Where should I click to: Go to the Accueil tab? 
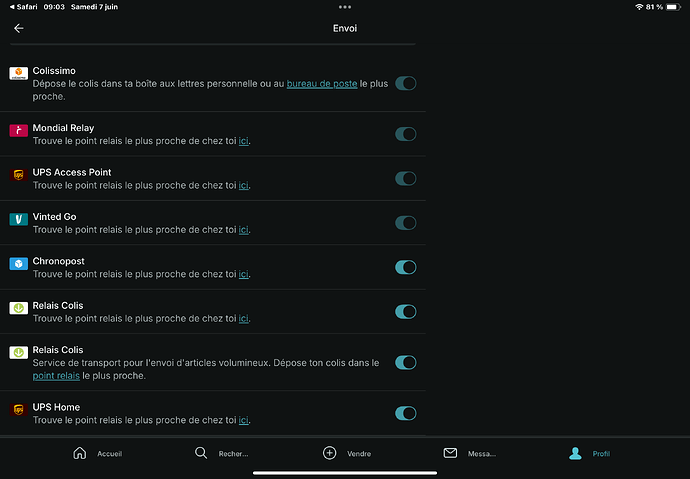[98, 453]
